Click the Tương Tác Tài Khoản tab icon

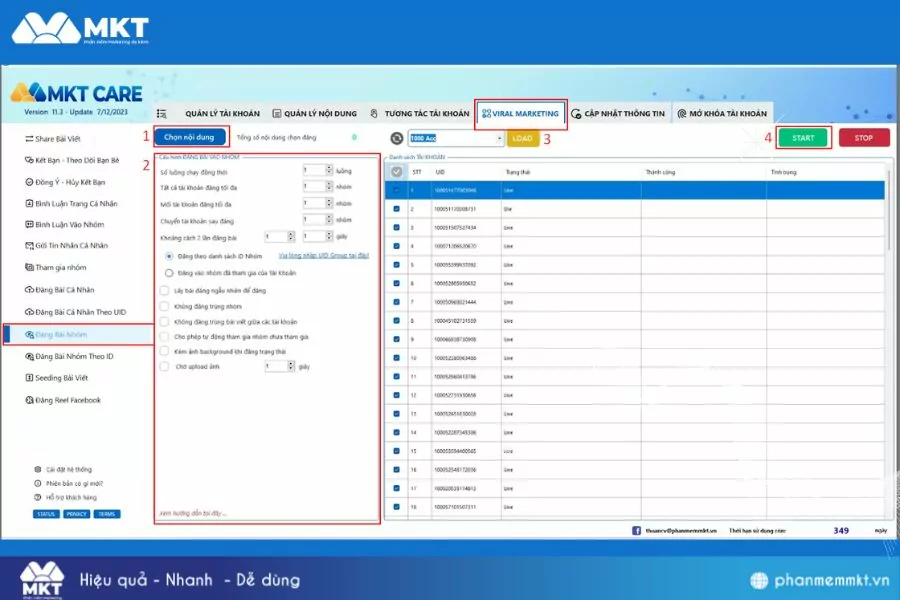(x=374, y=114)
